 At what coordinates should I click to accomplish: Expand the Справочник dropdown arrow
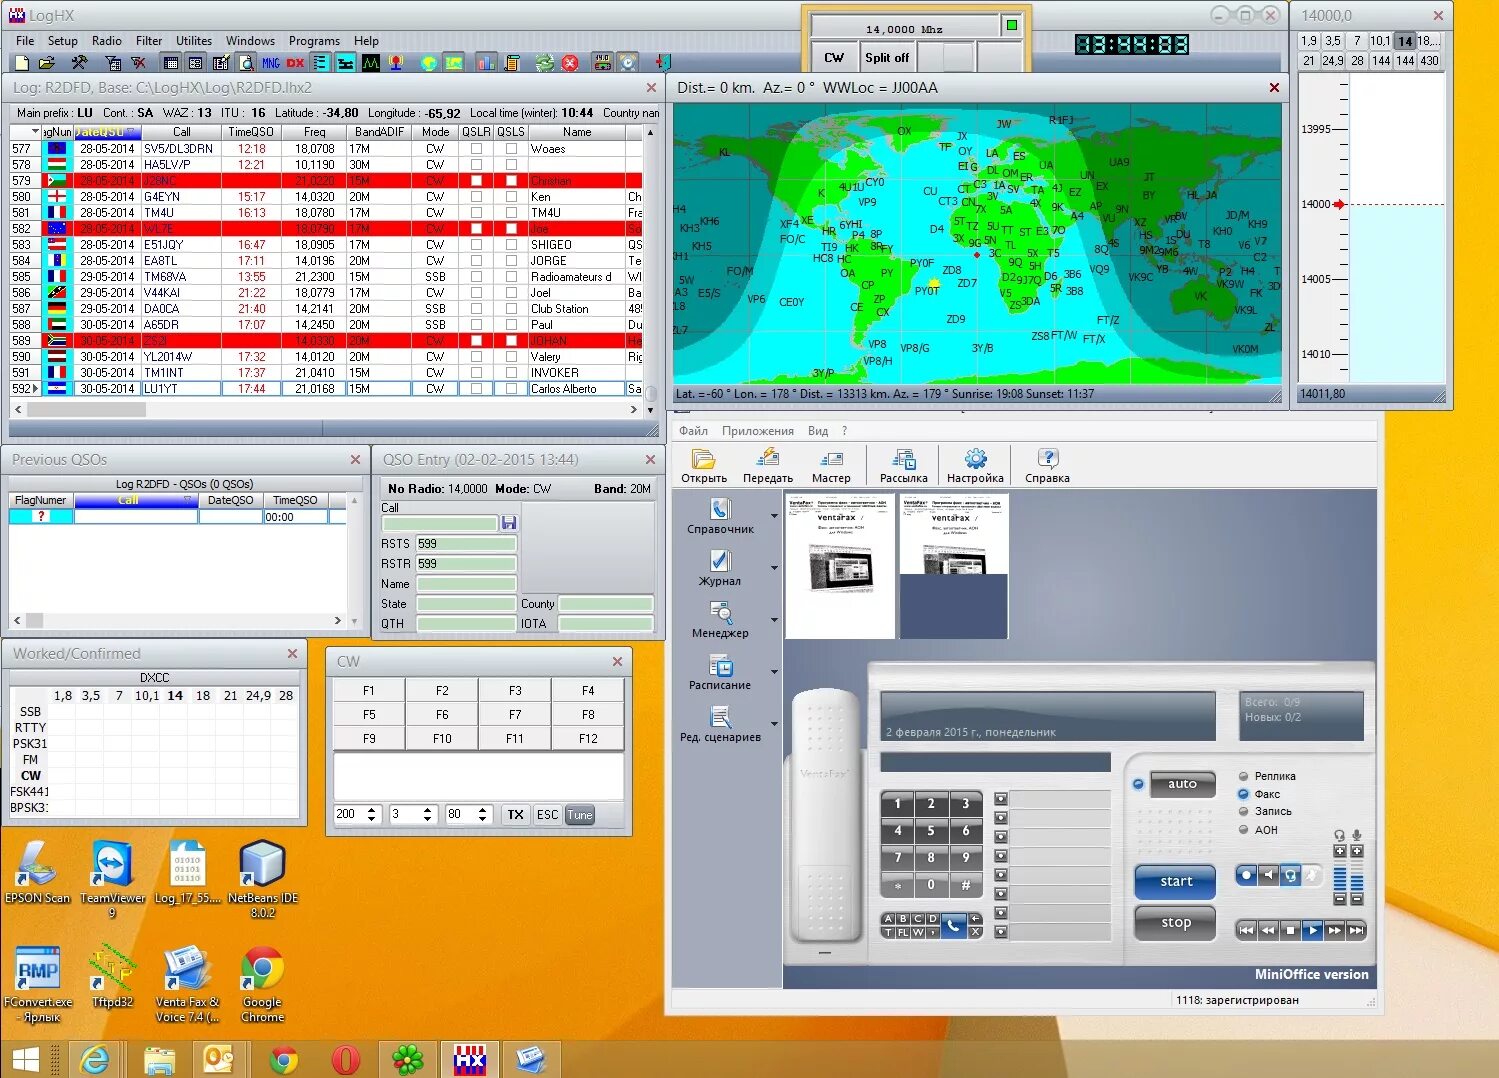[774, 516]
